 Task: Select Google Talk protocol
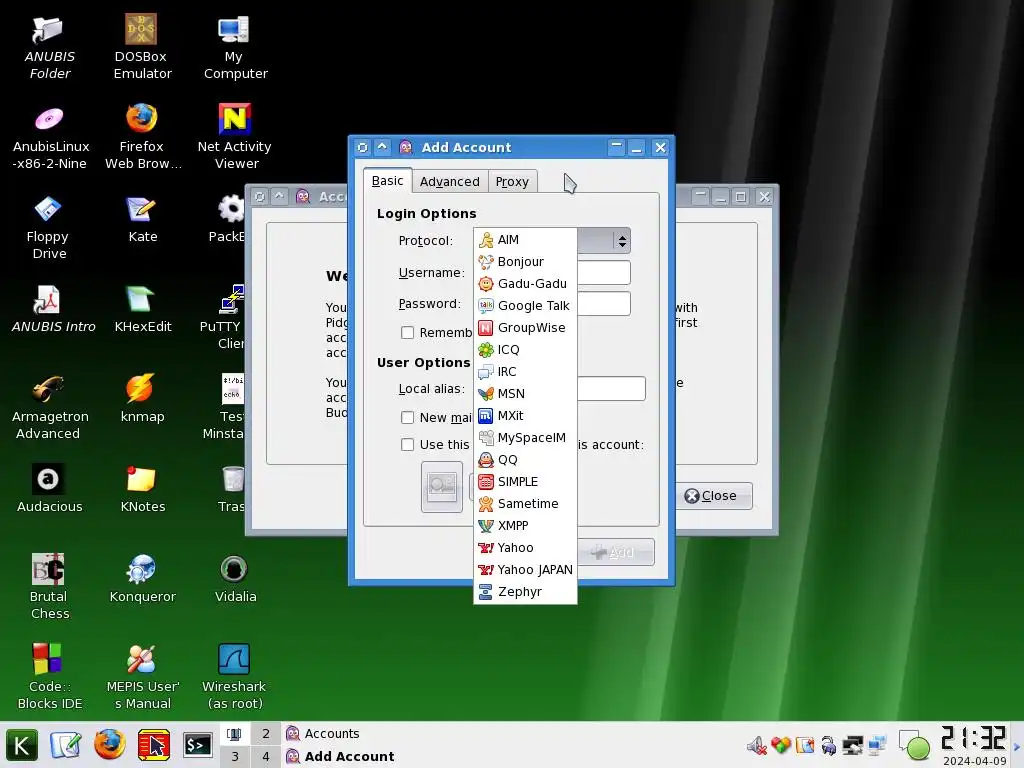pyautogui.click(x=525, y=306)
